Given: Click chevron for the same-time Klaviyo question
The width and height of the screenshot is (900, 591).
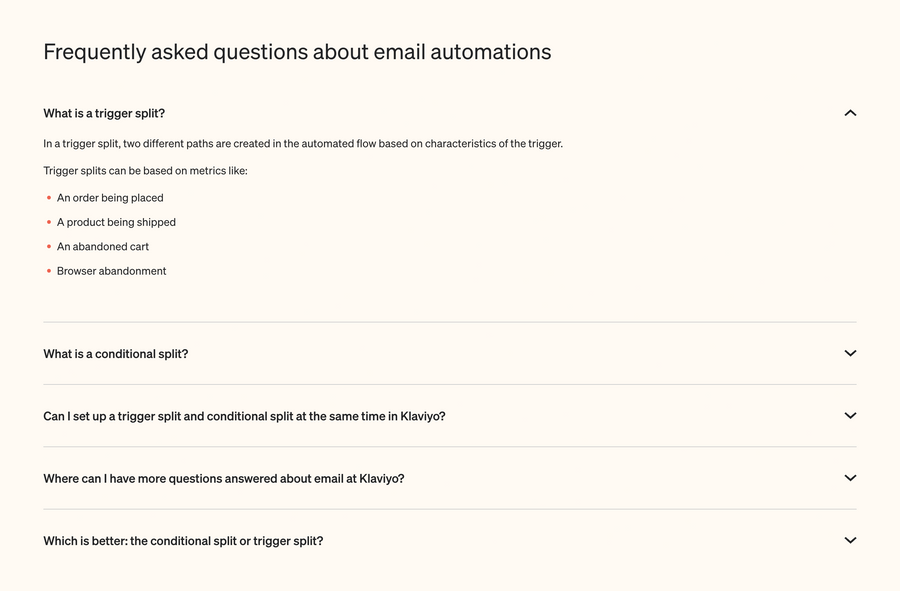Looking at the screenshot, I should [x=850, y=415].
